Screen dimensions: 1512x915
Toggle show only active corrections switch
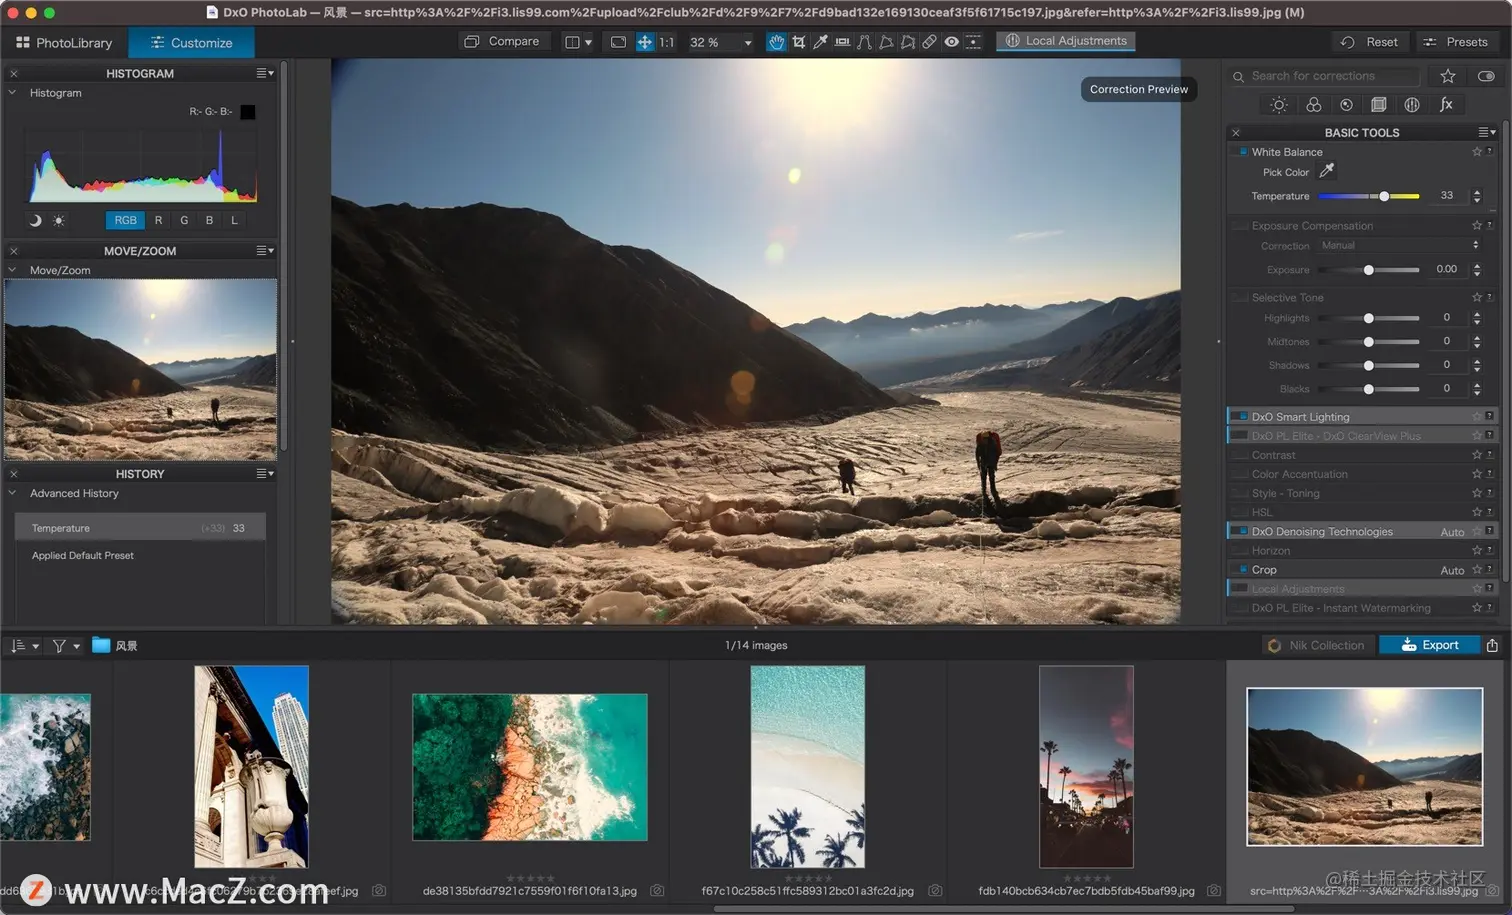1486,76
